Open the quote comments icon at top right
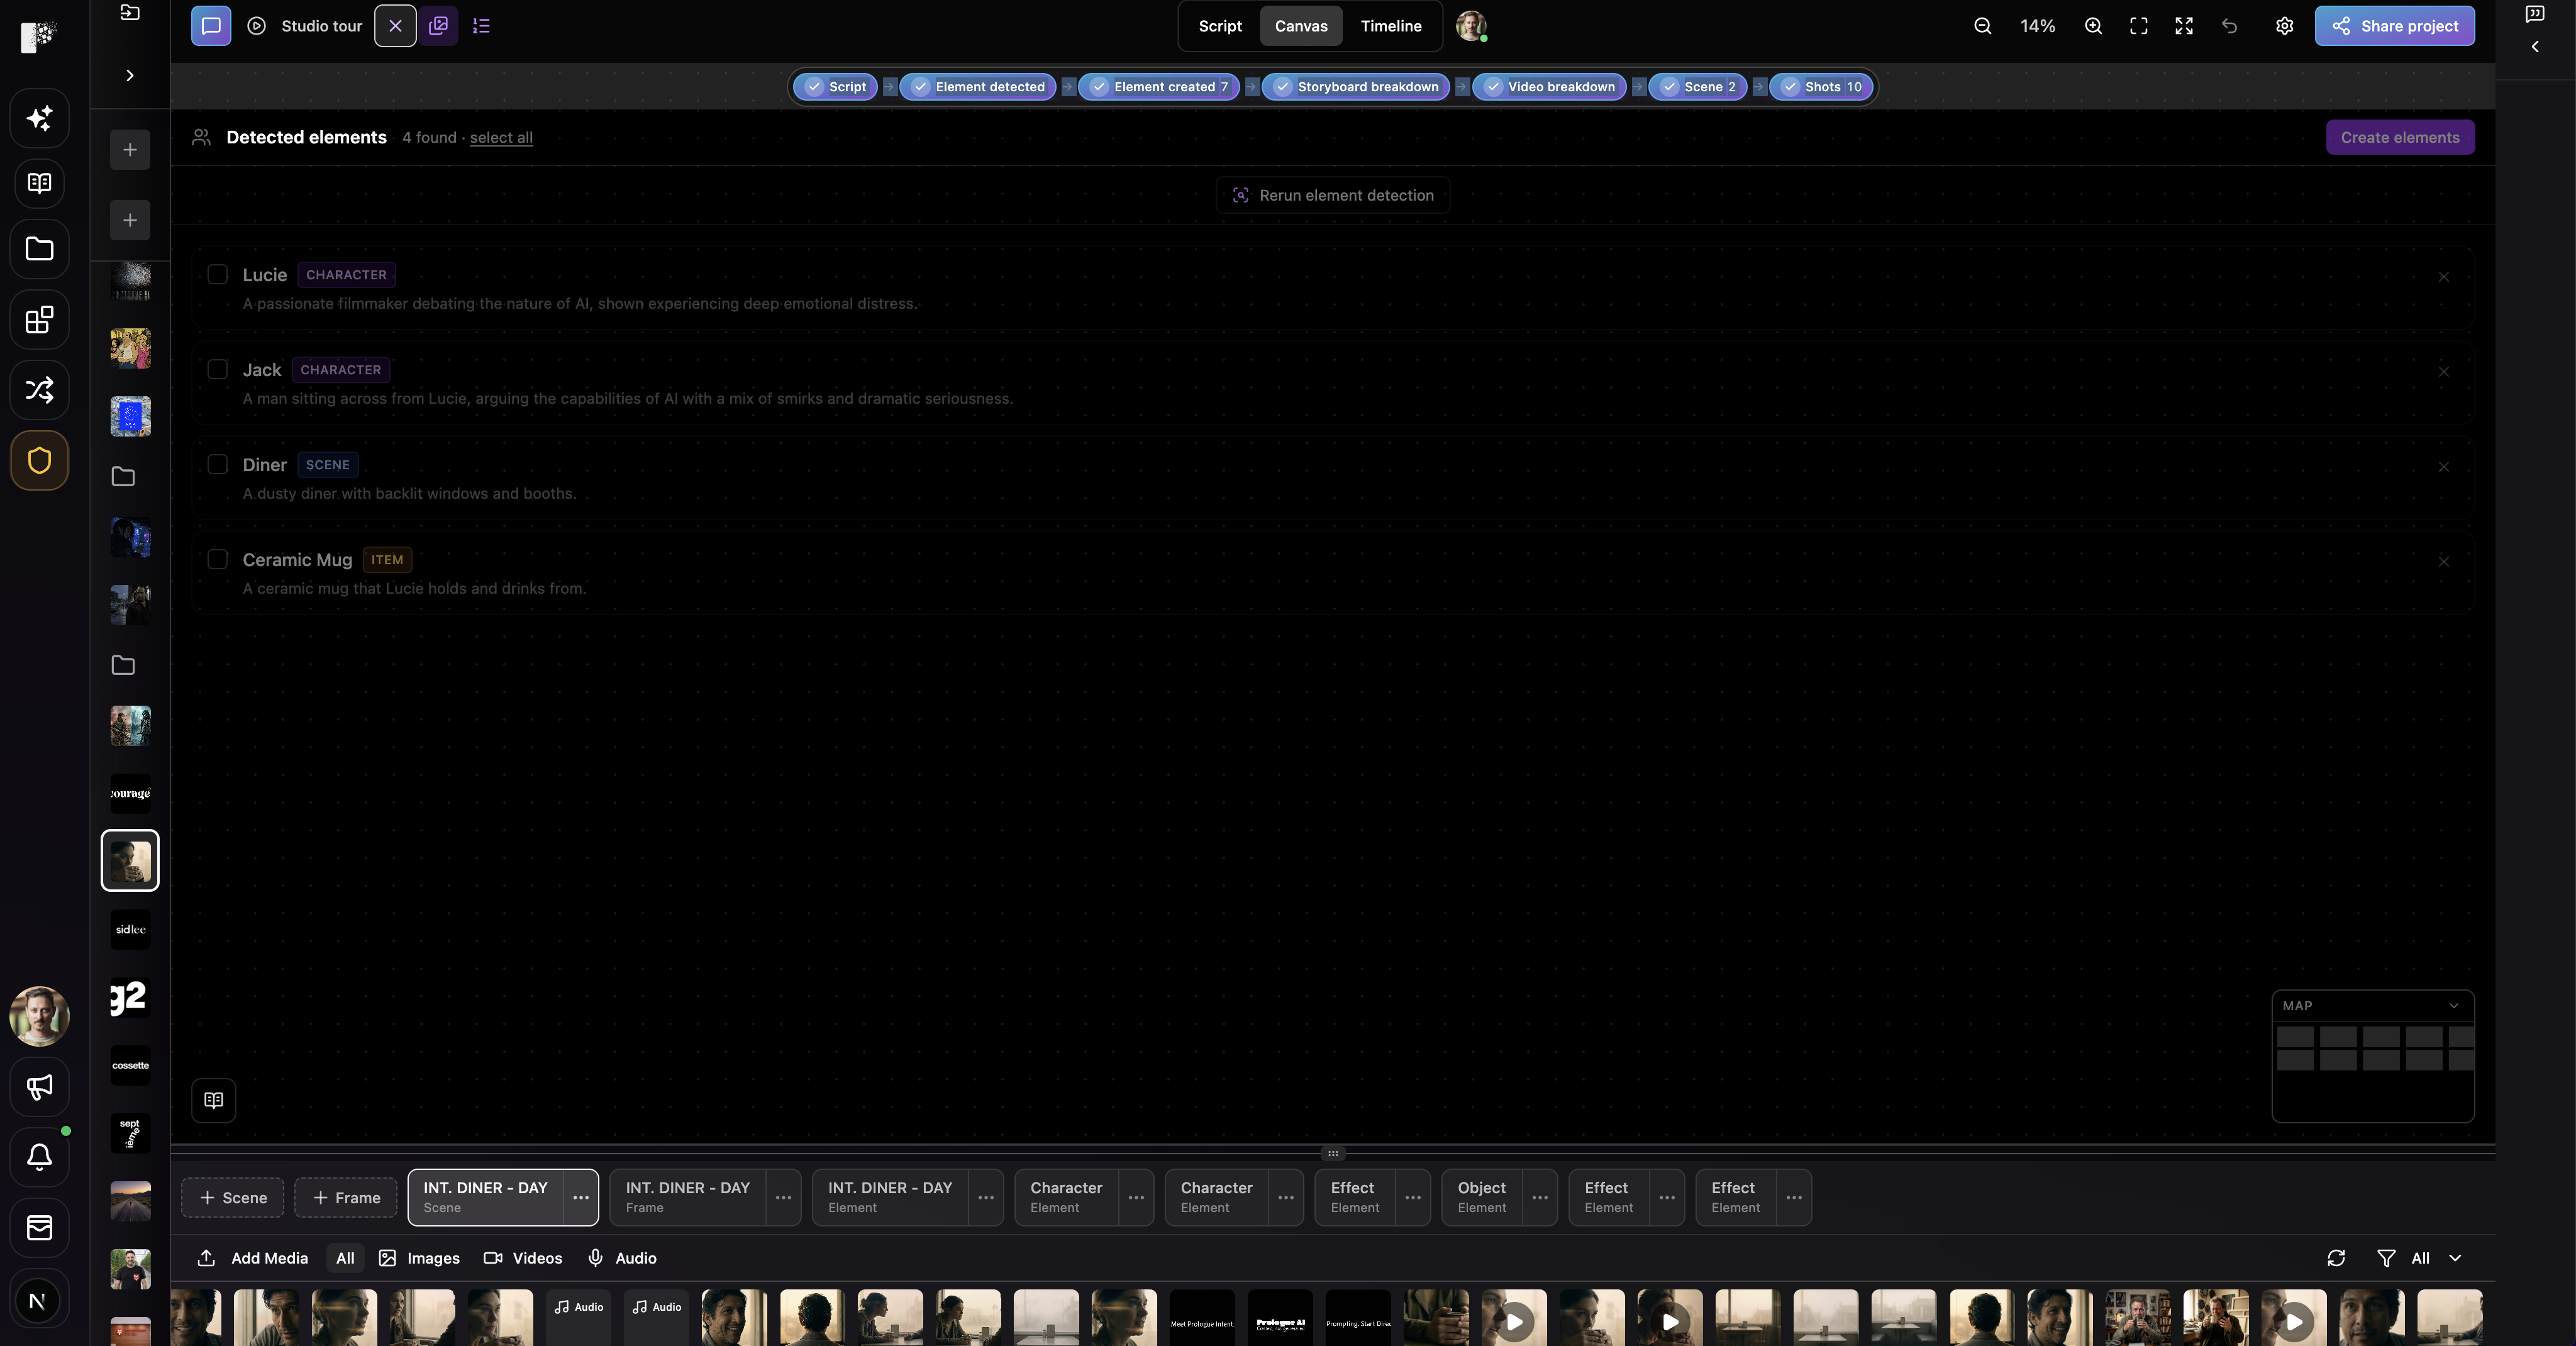 pos(2534,13)
